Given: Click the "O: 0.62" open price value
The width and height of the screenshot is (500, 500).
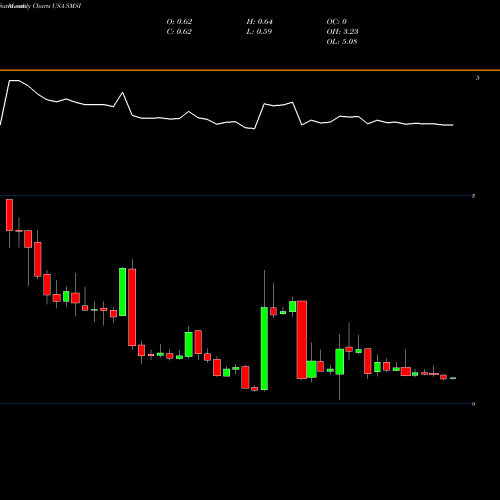Looking at the screenshot, I should click(x=179, y=22).
